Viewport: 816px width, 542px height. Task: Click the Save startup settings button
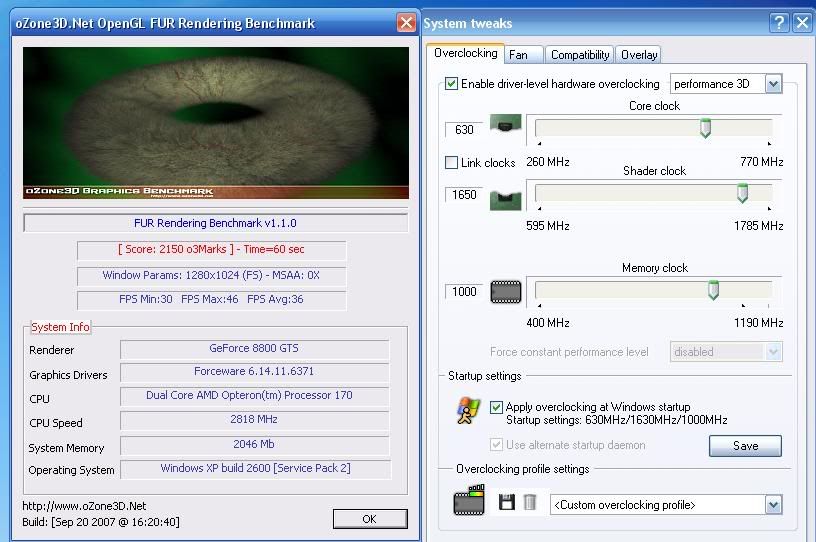(x=745, y=446)
